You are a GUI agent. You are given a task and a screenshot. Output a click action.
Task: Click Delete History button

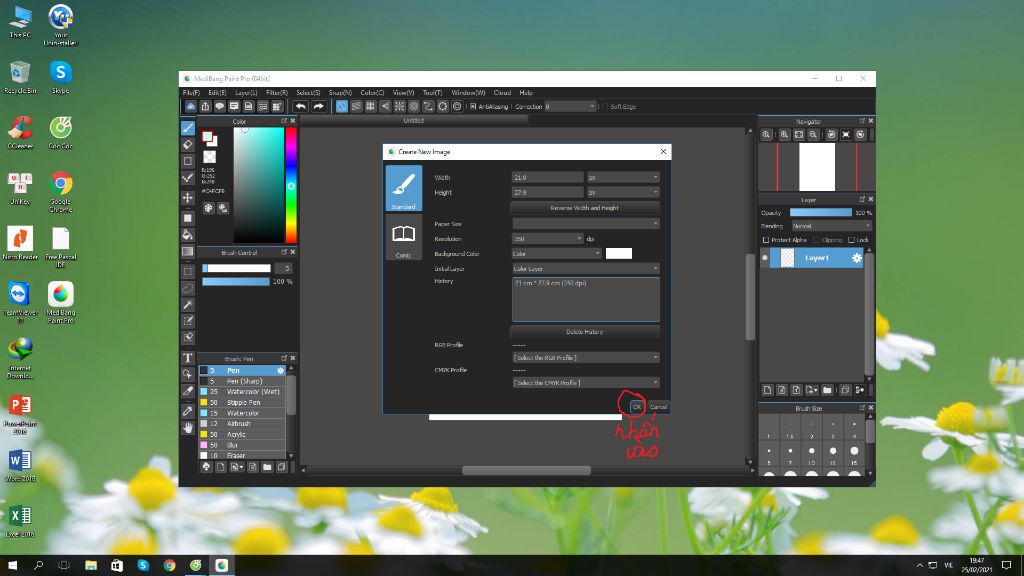tap(584, 332)
